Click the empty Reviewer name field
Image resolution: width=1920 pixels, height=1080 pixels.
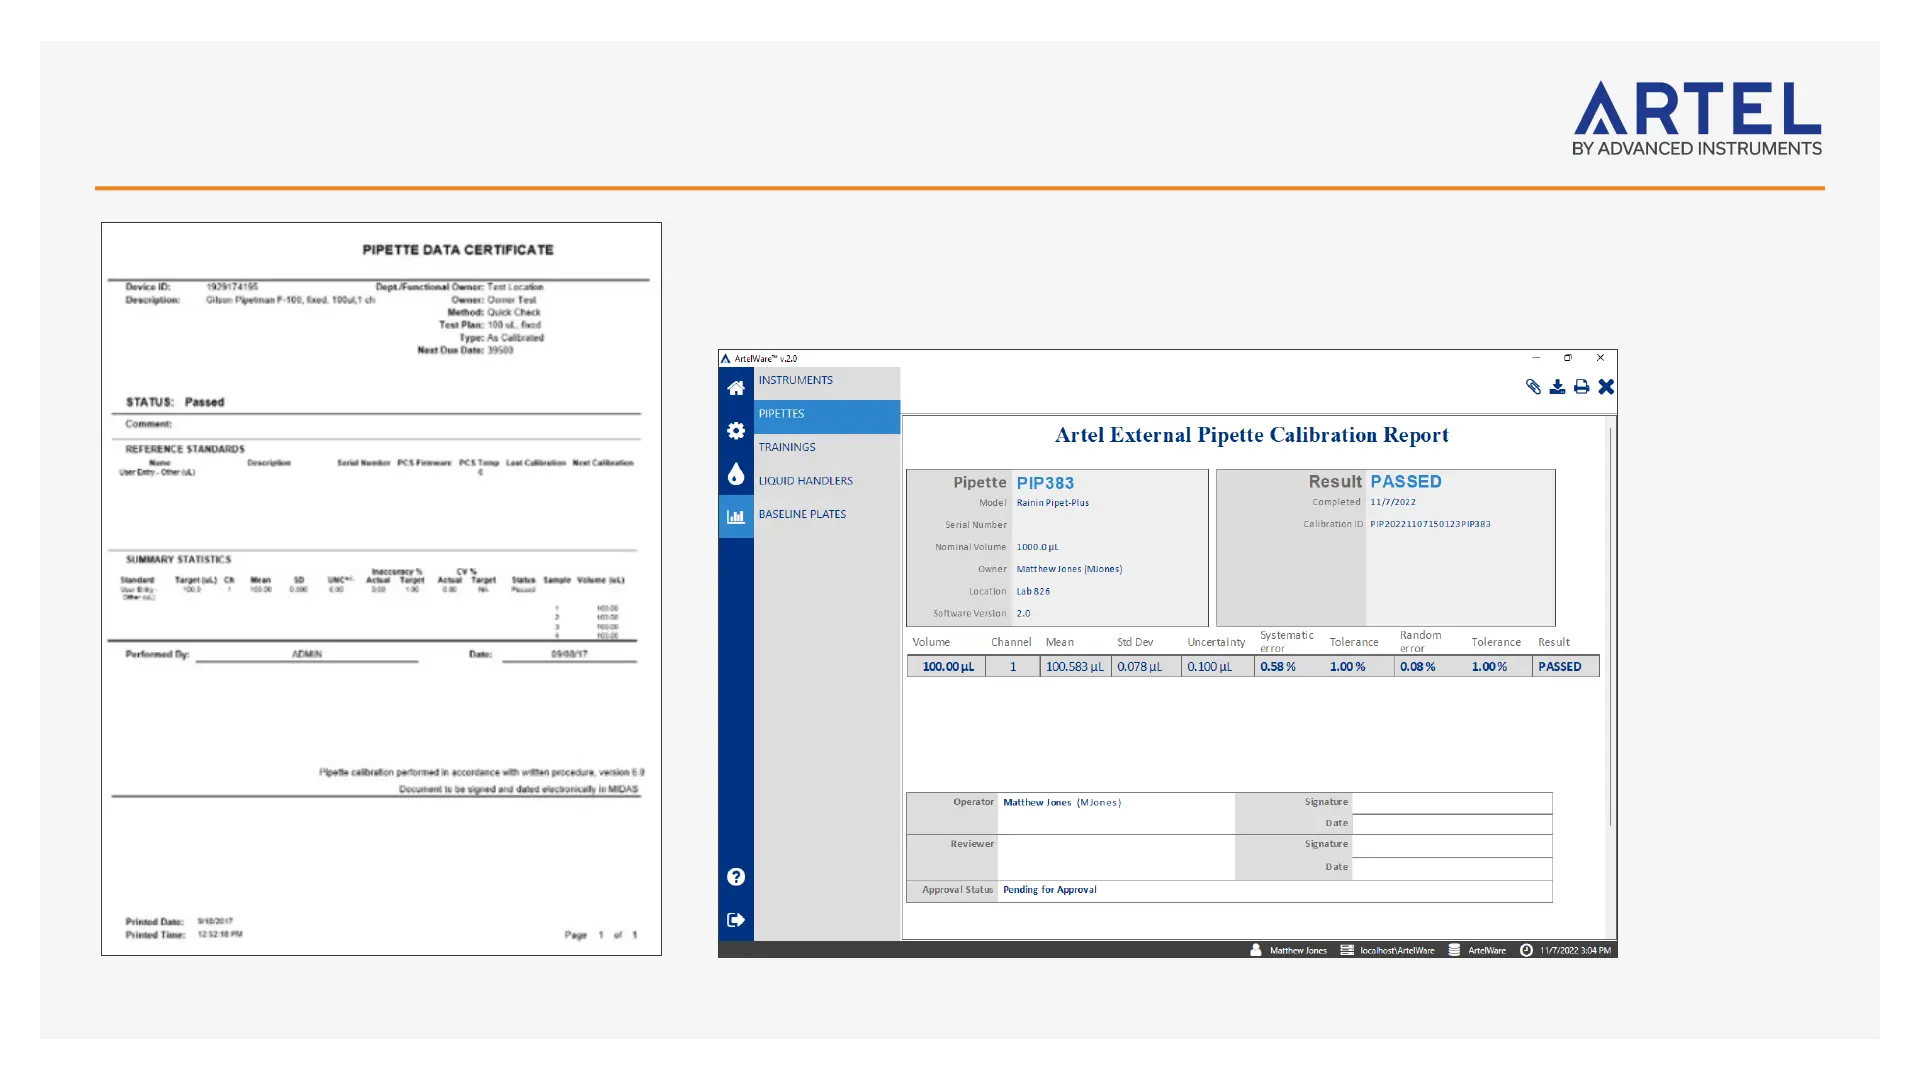[1116, 857]
